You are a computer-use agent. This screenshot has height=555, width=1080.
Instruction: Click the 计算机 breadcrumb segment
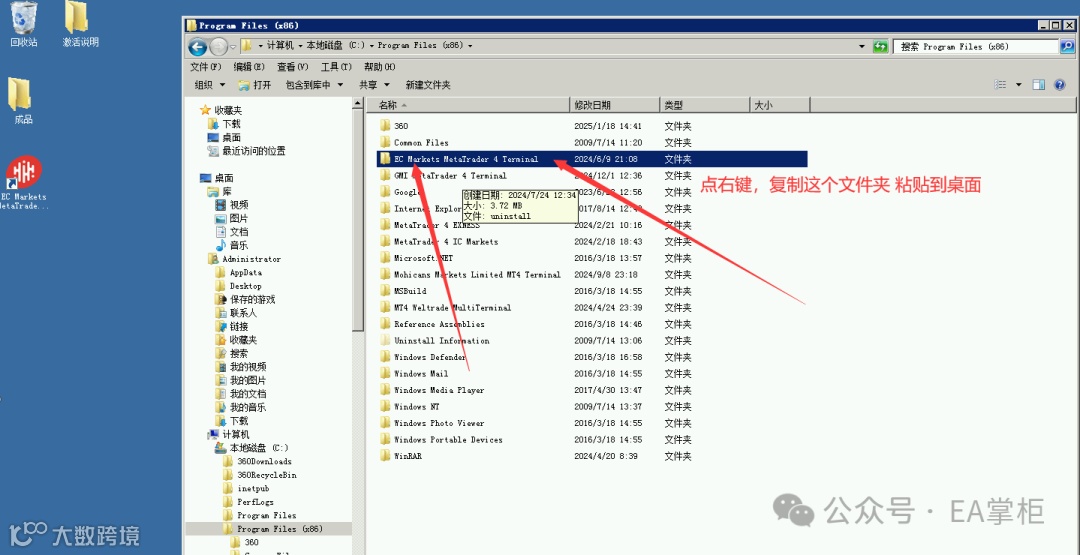280,45
